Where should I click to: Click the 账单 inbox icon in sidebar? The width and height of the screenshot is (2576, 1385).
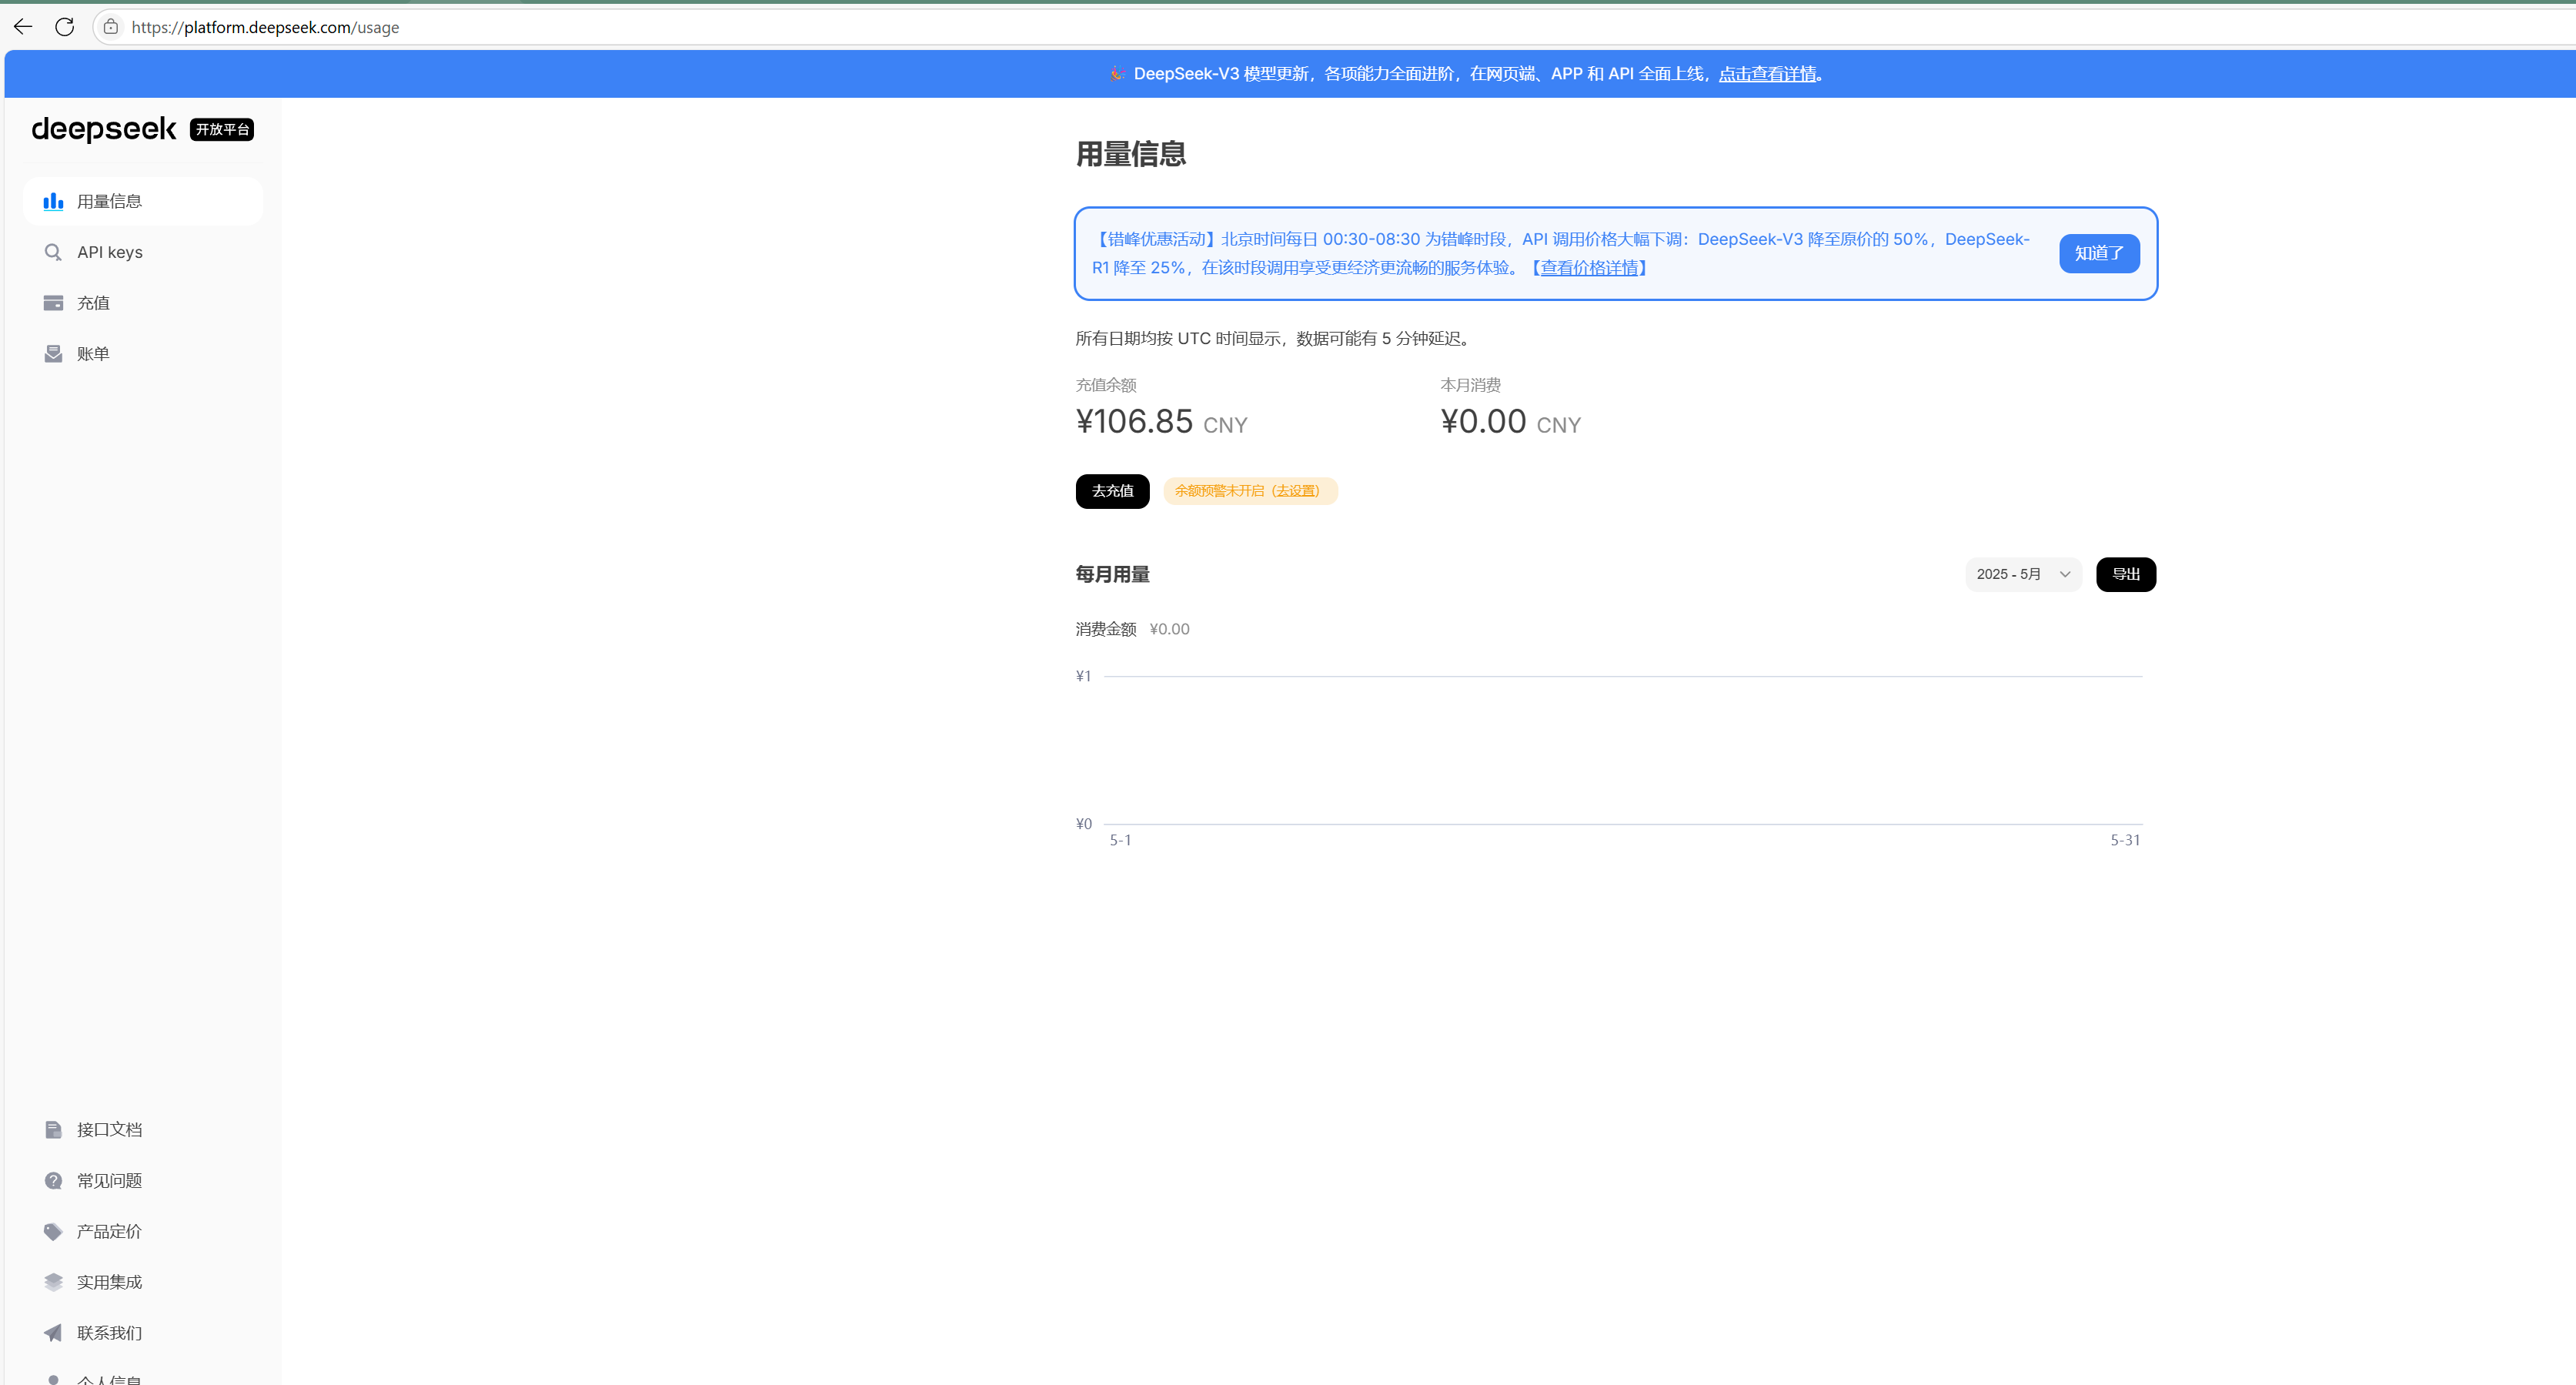pyautogui.click(x=53, y=354)
